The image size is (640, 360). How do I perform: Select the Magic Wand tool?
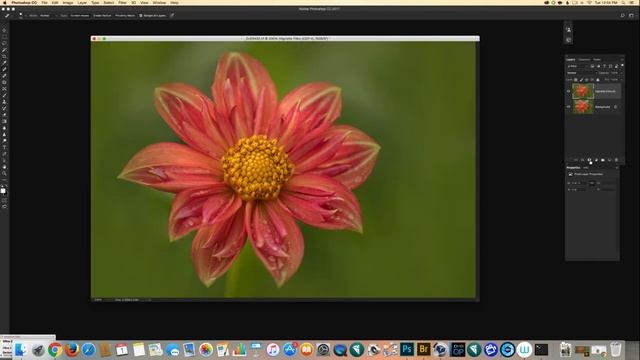pyautogui.click(x=4, y=50)
